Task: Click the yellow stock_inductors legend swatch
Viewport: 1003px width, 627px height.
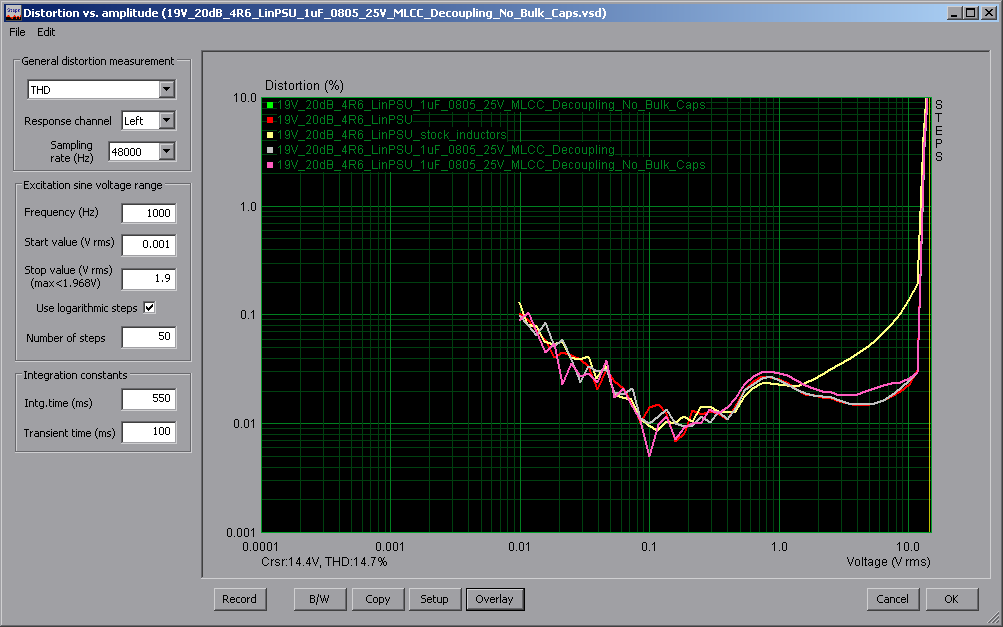Action: [270, 135]
